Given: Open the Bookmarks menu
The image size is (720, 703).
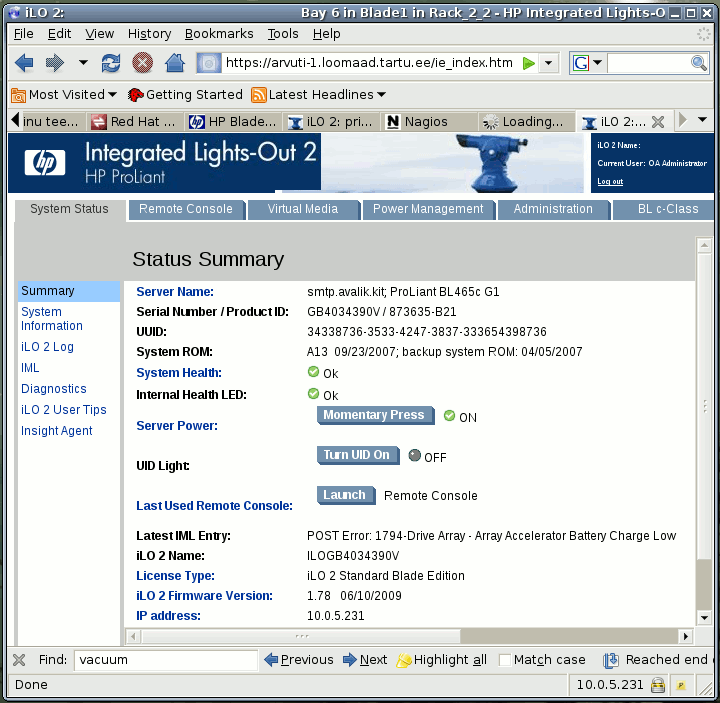Looking at the screenshot, I should click(219, 34).
